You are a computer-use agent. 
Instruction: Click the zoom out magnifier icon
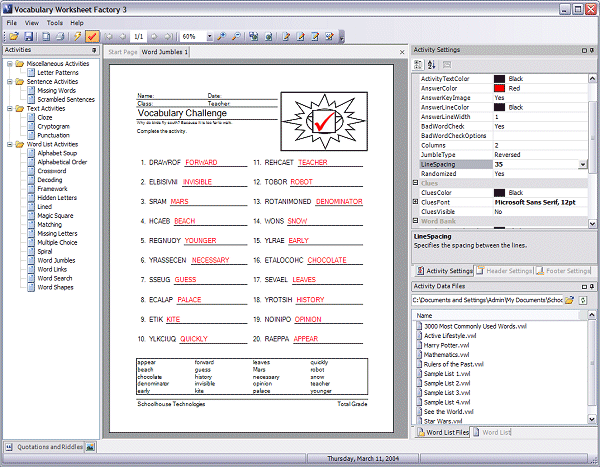[x=236, y=36]
